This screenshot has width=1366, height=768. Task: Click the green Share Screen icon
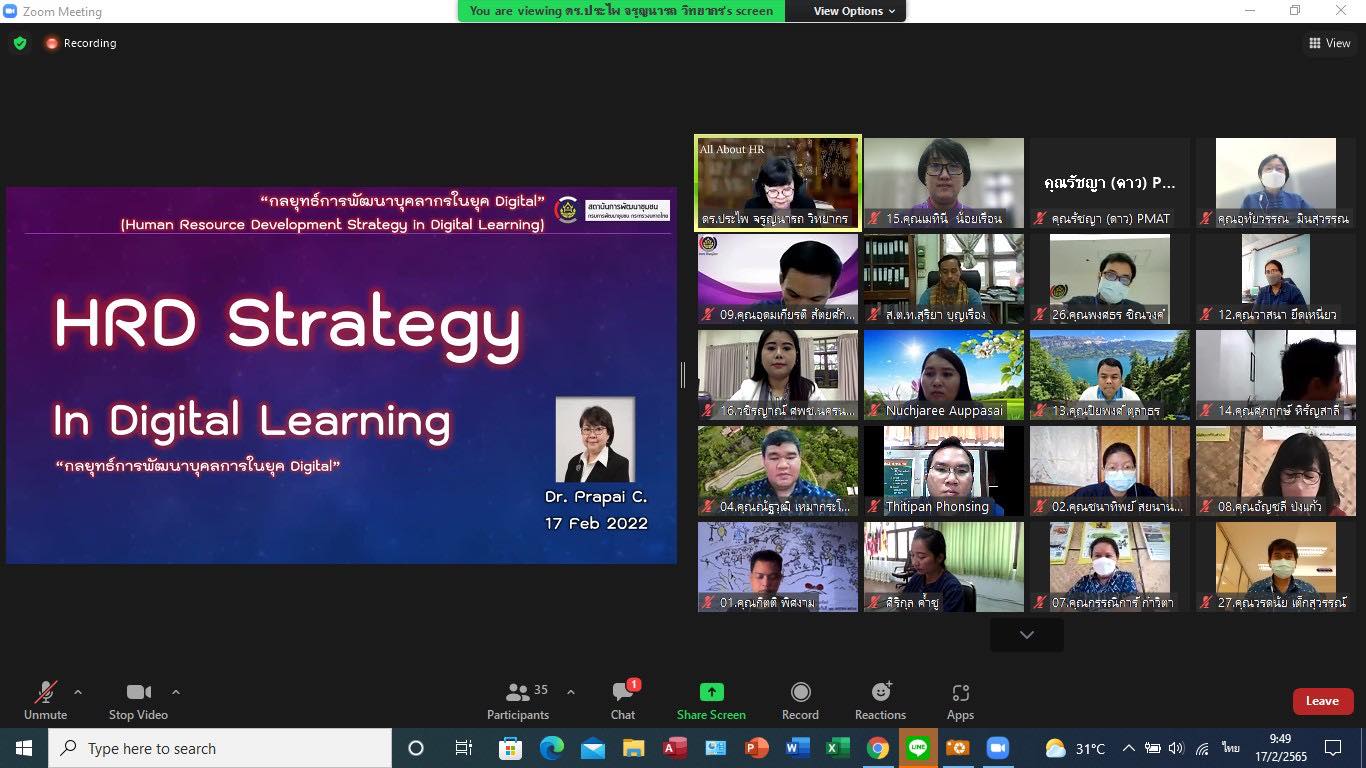(x=711, y=692)
